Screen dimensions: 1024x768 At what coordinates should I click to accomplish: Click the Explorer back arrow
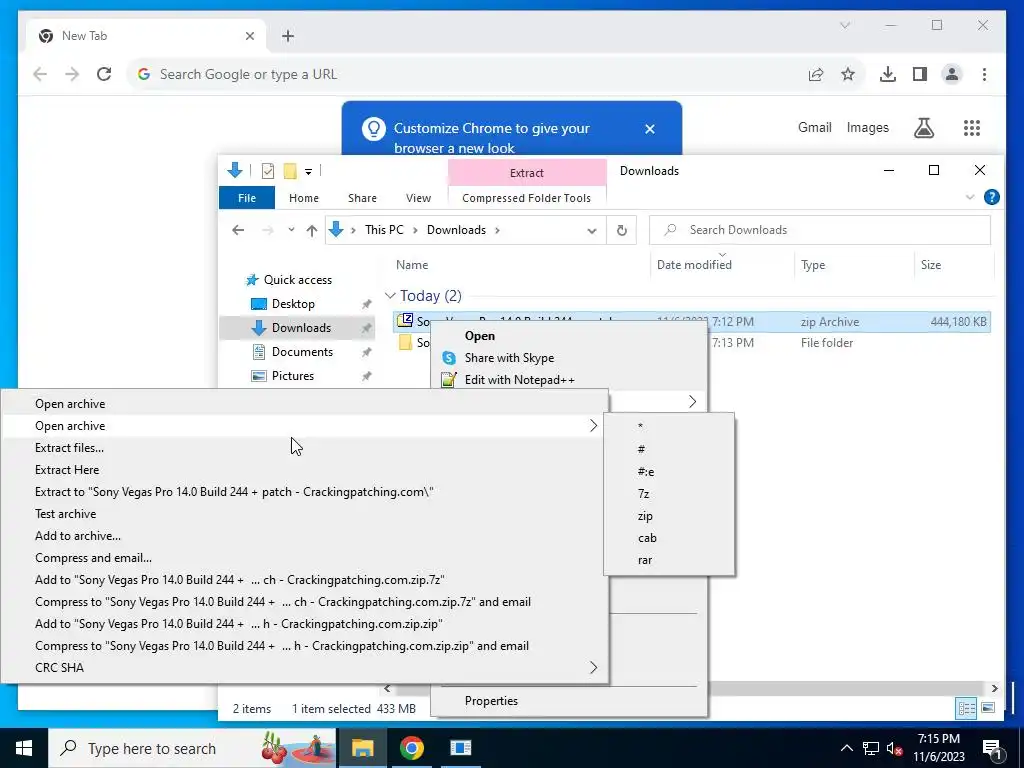(238, 230)
